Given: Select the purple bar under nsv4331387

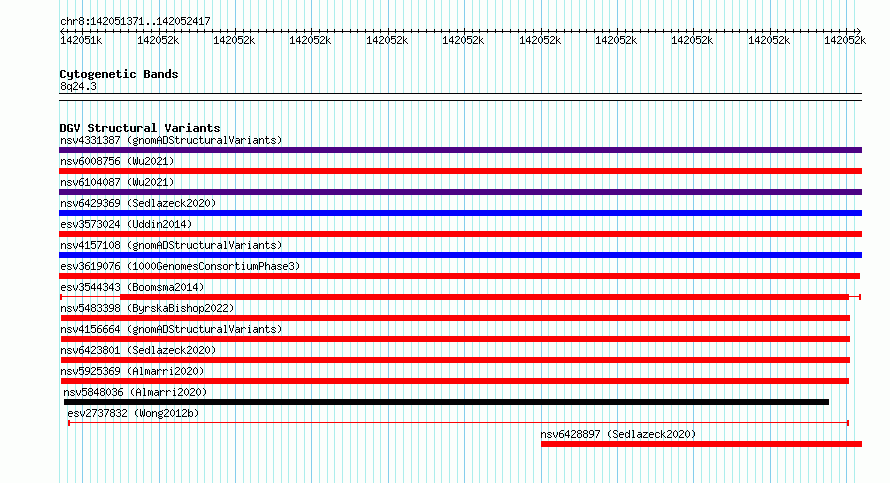Looking at the screenshot, I should coord(460,150).
